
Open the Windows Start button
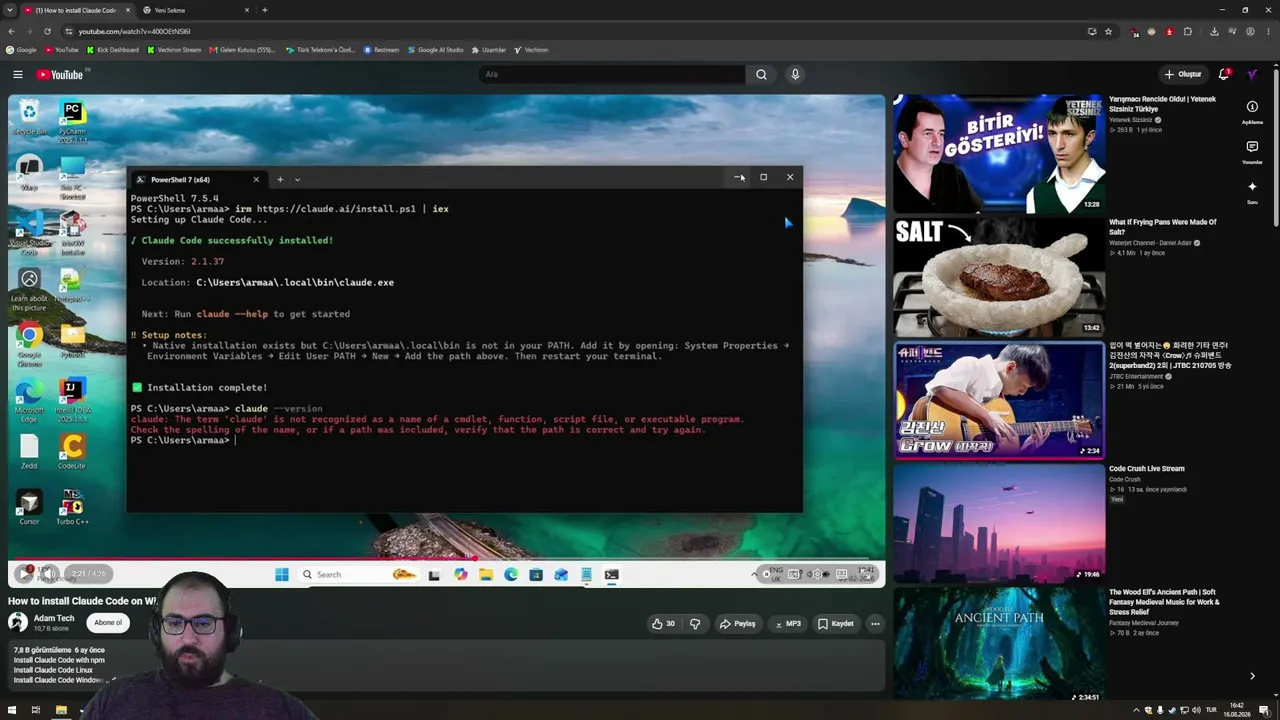(x=10, y=710)
